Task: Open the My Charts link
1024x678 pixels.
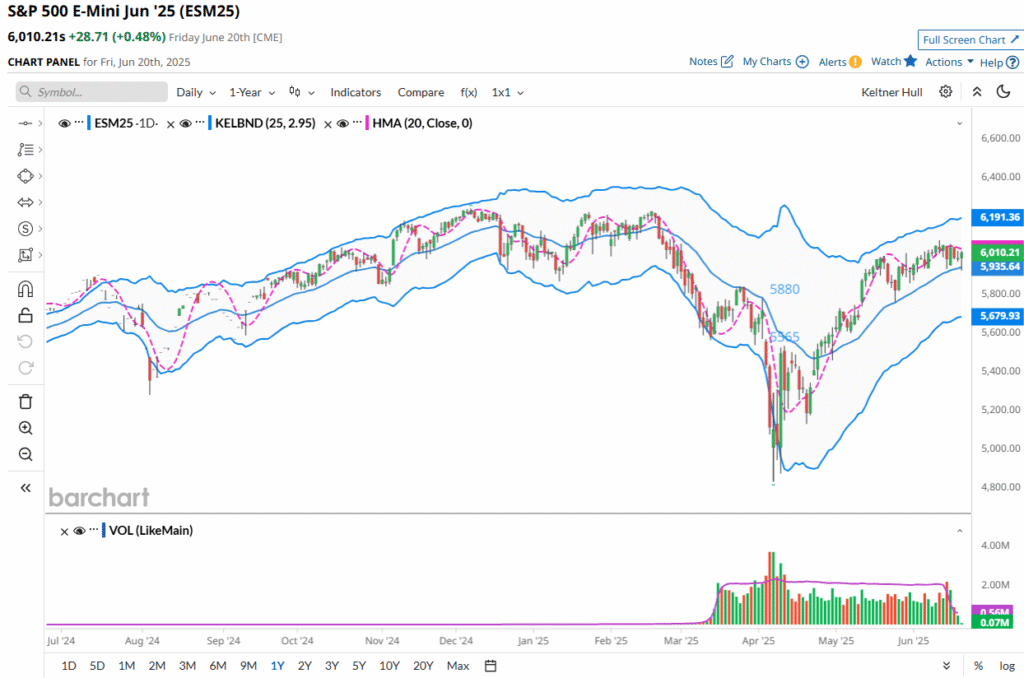Action: [x=775, y=62]
